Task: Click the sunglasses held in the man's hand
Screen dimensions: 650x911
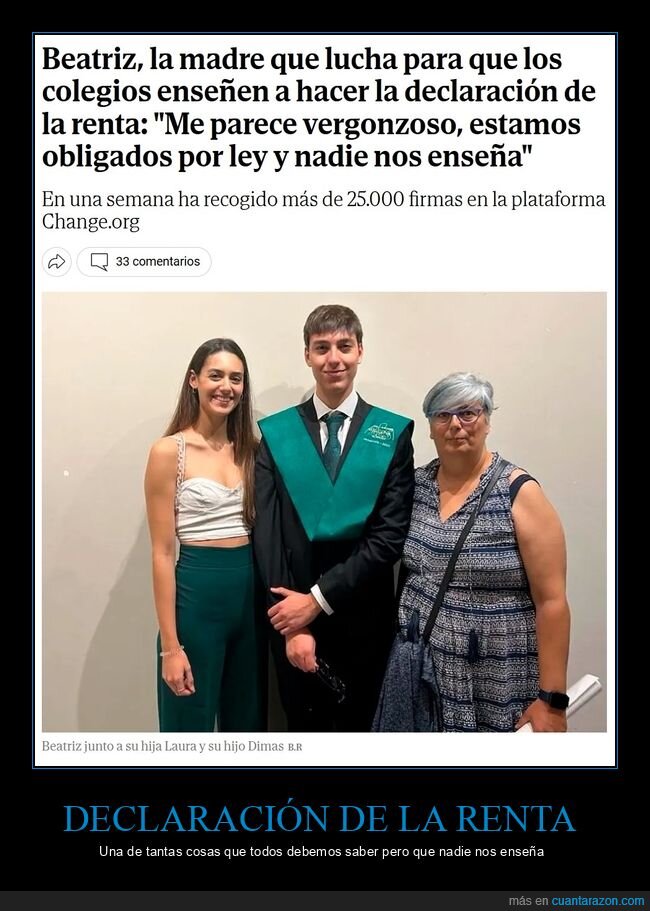Action: click(331, 682)
